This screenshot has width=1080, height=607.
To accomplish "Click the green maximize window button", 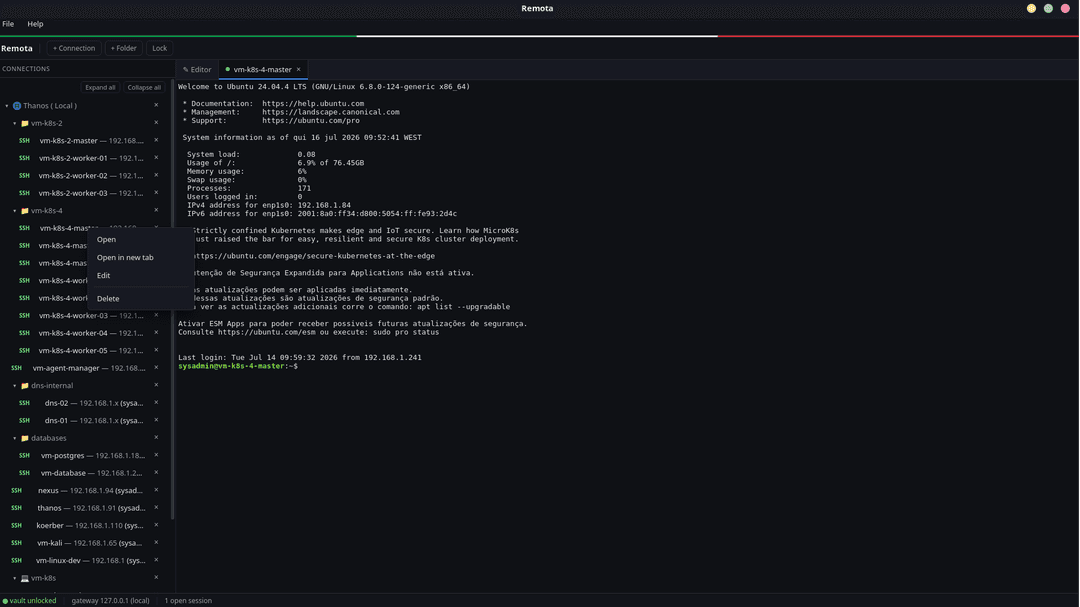I will (x=1048, y=8).
